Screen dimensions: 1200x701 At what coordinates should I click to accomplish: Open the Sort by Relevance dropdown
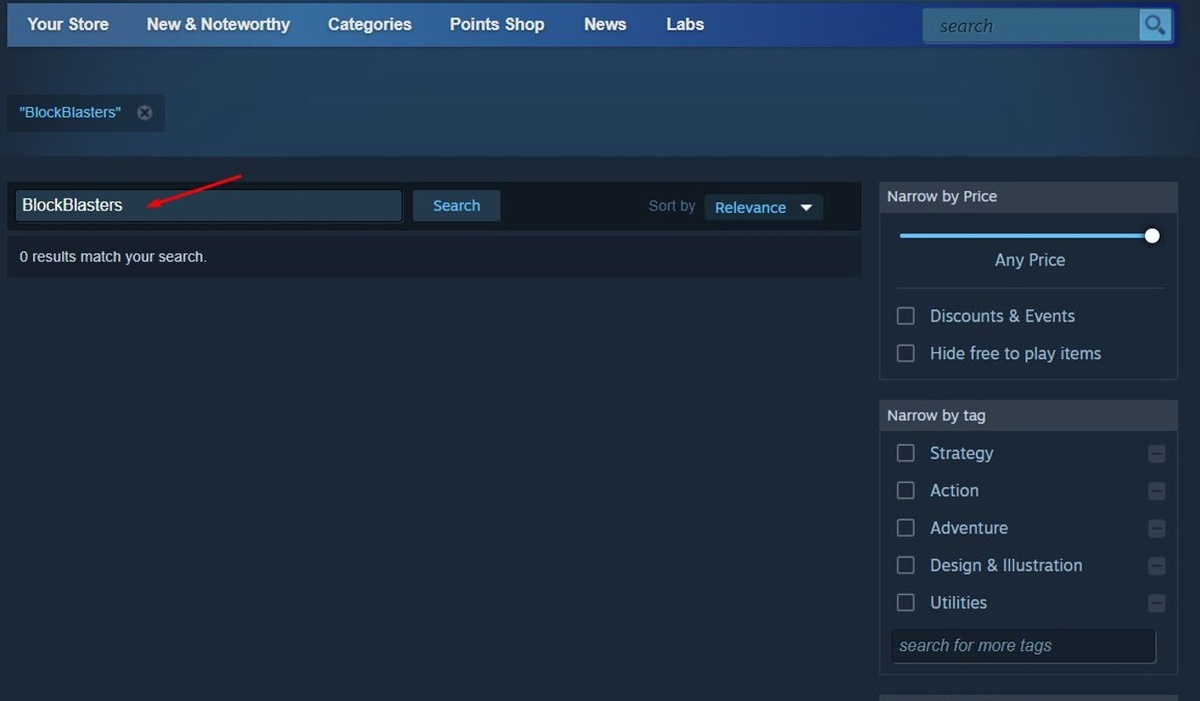[764, 207]
